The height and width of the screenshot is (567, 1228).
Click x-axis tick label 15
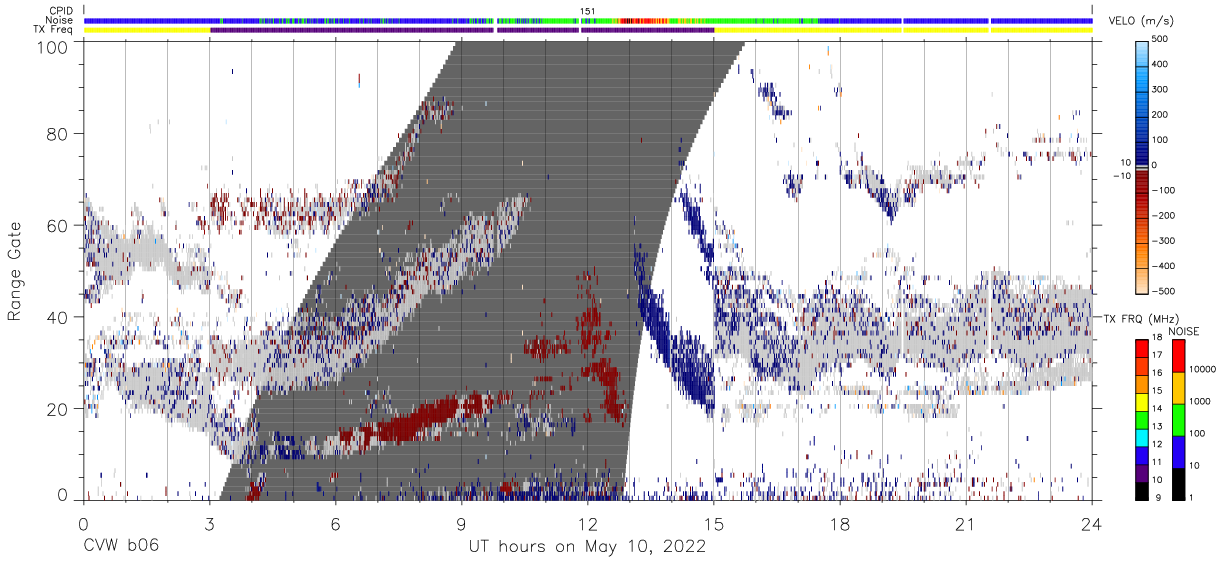713,524
